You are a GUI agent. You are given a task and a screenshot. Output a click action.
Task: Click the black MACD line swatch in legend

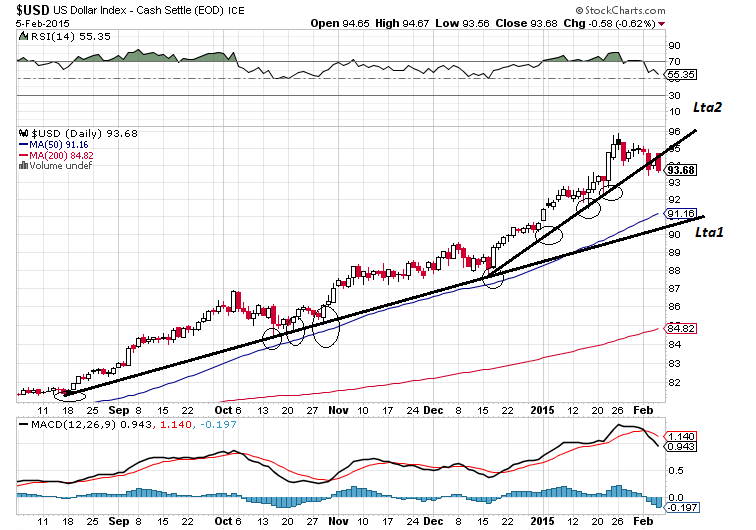point(24,425)
